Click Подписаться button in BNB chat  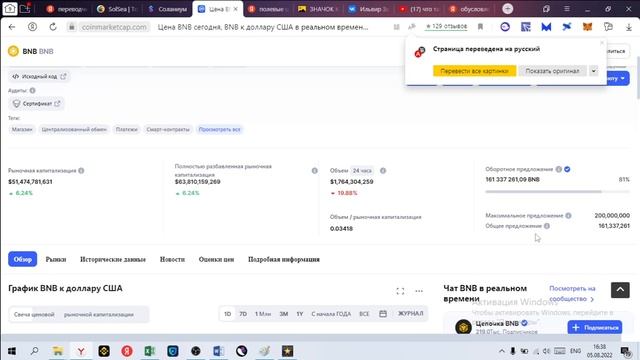click(595, 327)
